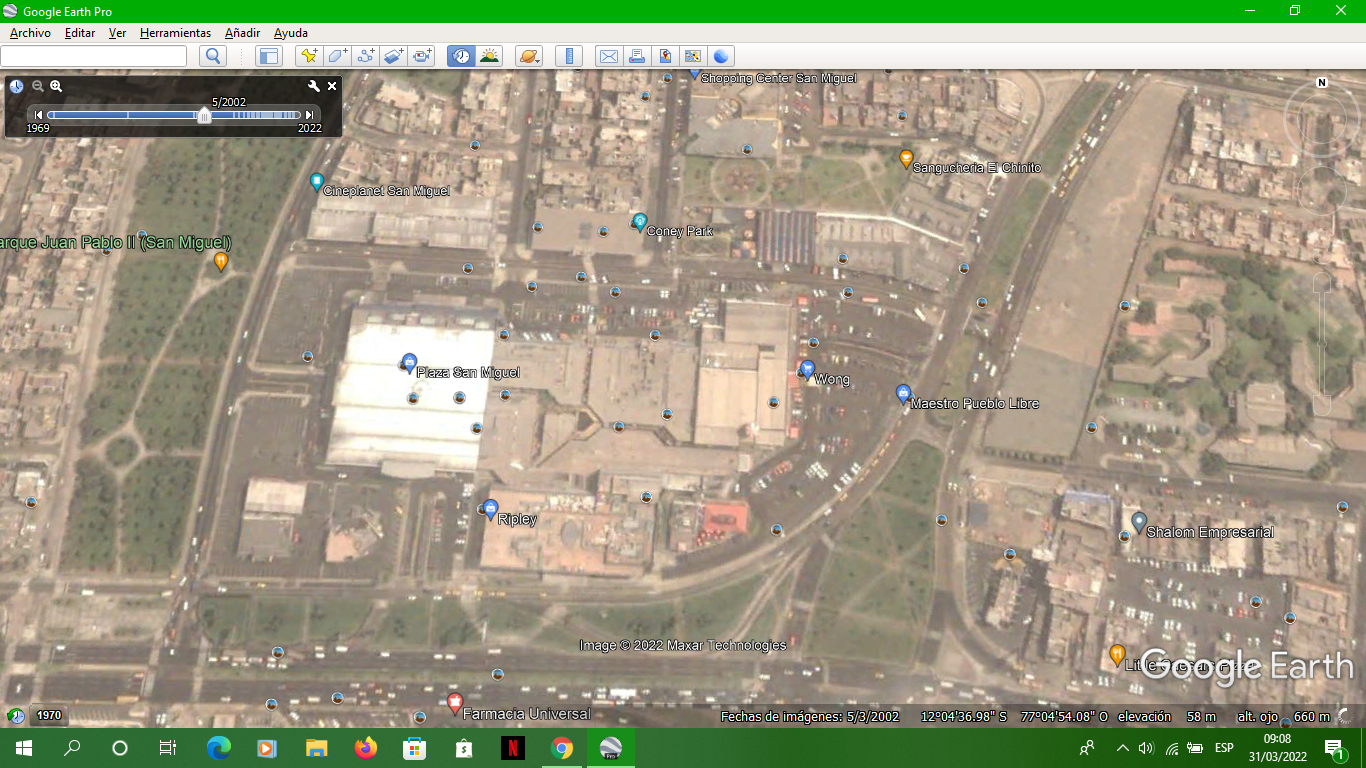Image resolution: width=1366 pixels, height=768 pixels.
Task: Click the Farmacia Universal placemark
Action: 455,704
